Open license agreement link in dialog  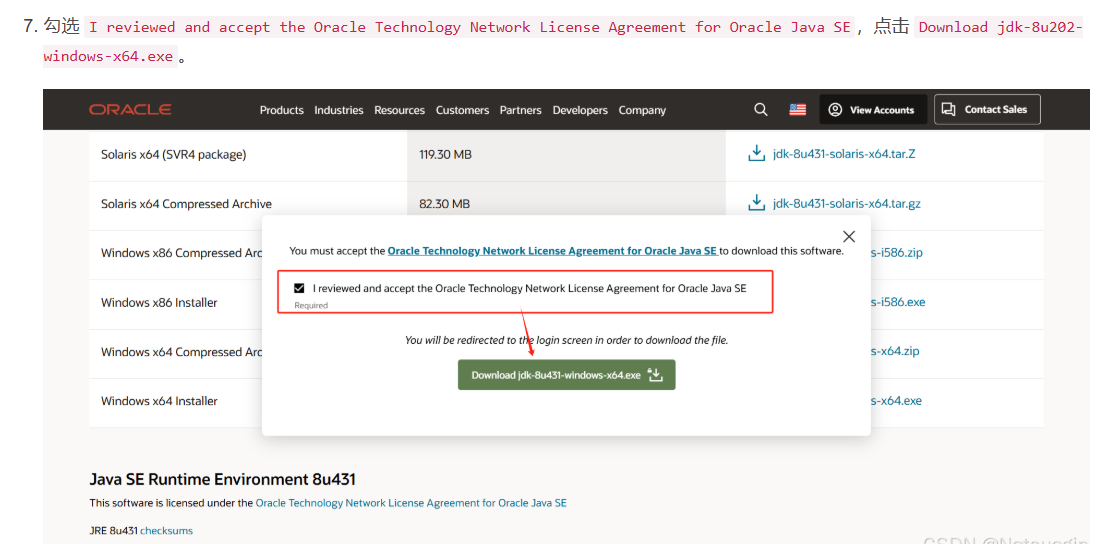[x=553, y=251]
